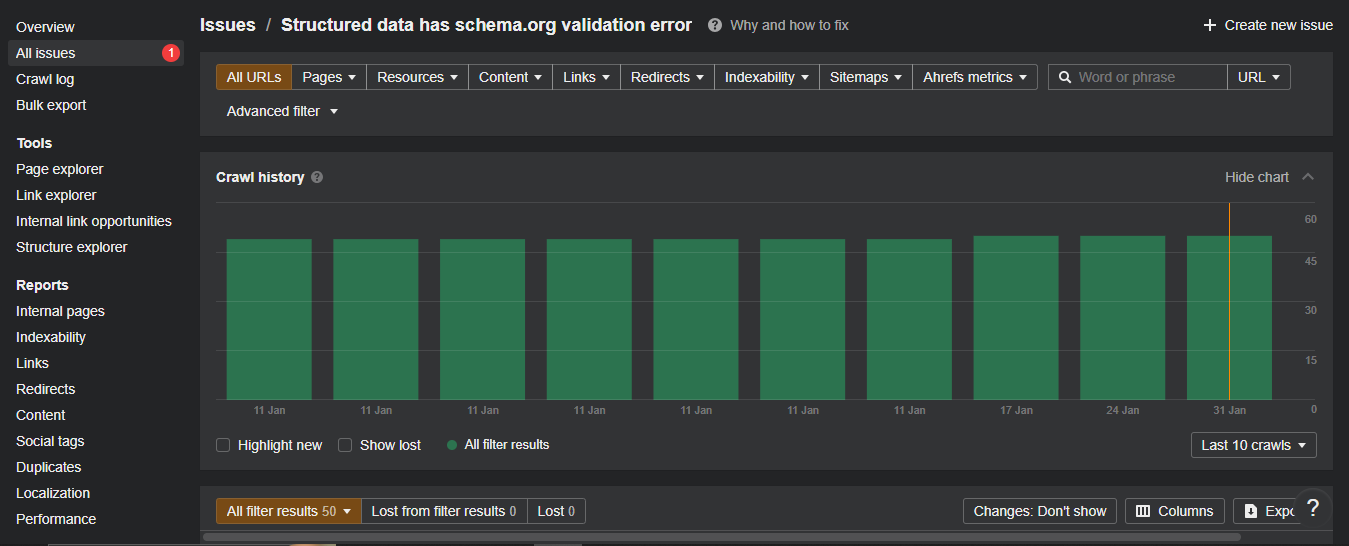Select the Lost 0 tab
Image resolution: width=1349 pixels, height=546 pixels.
(556, 511)
